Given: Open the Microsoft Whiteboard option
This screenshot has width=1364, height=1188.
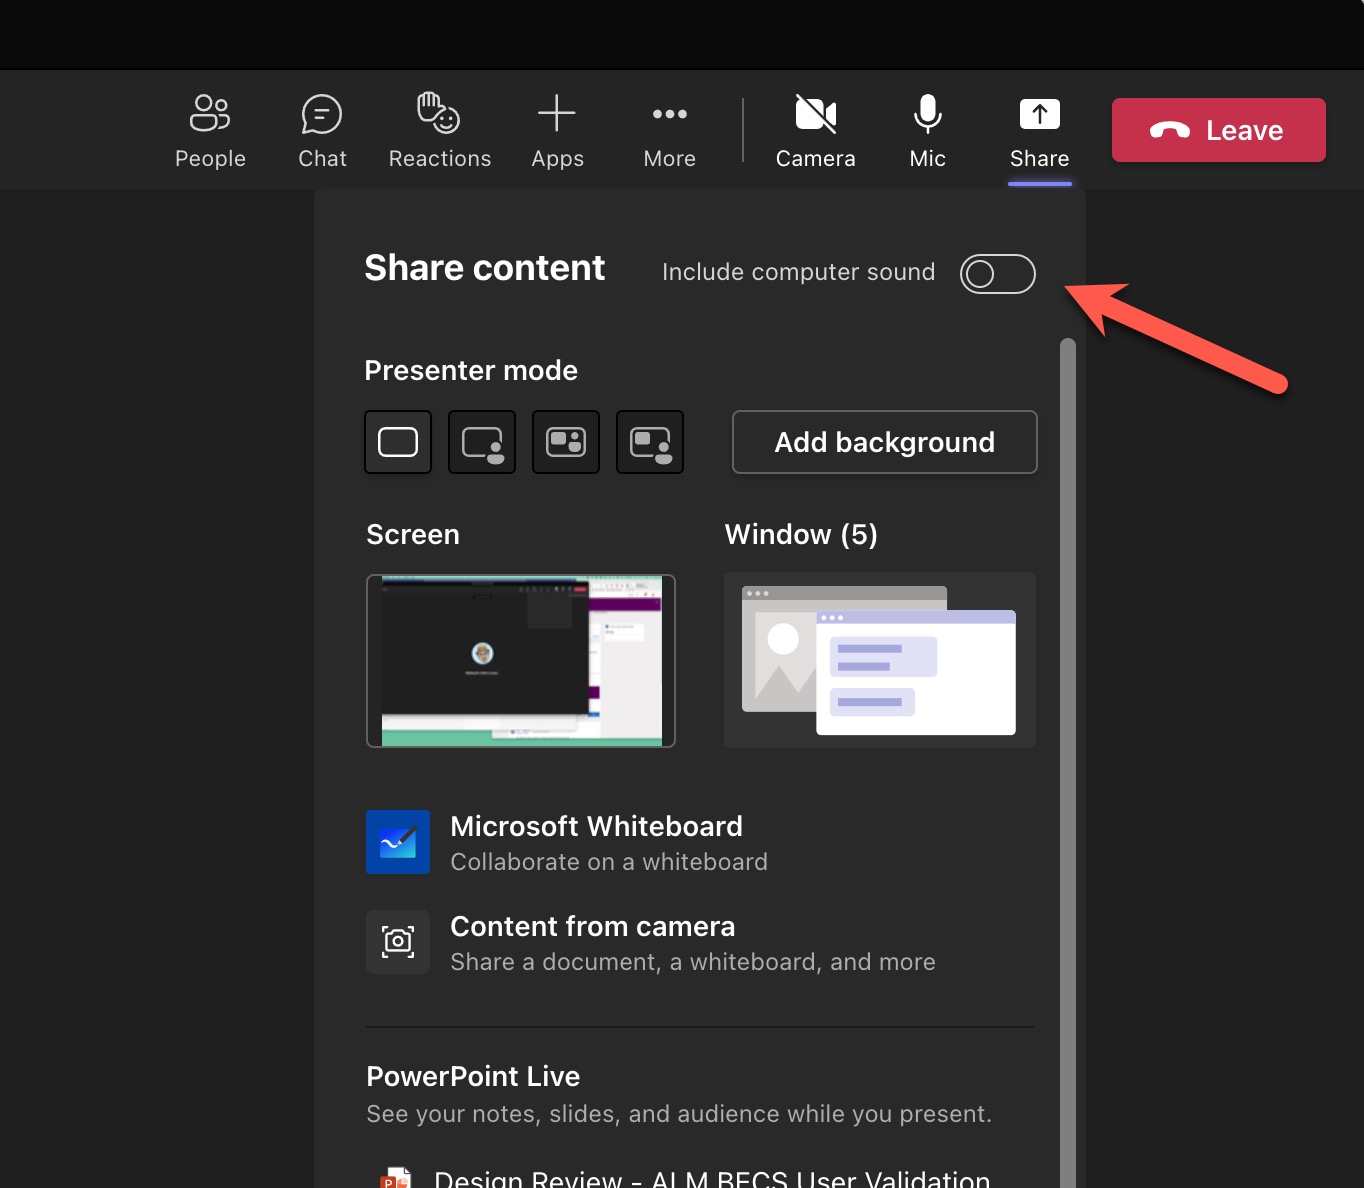Looking at the screenshot, I should coord(597,842).
